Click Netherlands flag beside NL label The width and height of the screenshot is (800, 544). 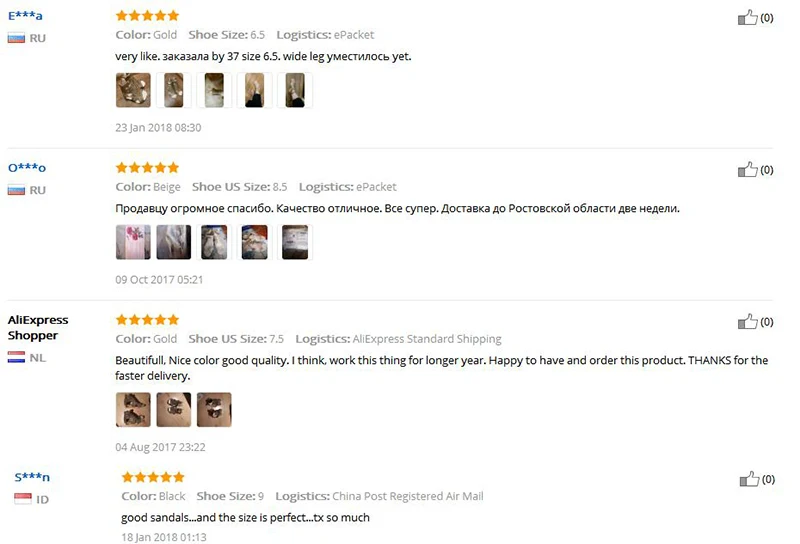coord(16,357)
